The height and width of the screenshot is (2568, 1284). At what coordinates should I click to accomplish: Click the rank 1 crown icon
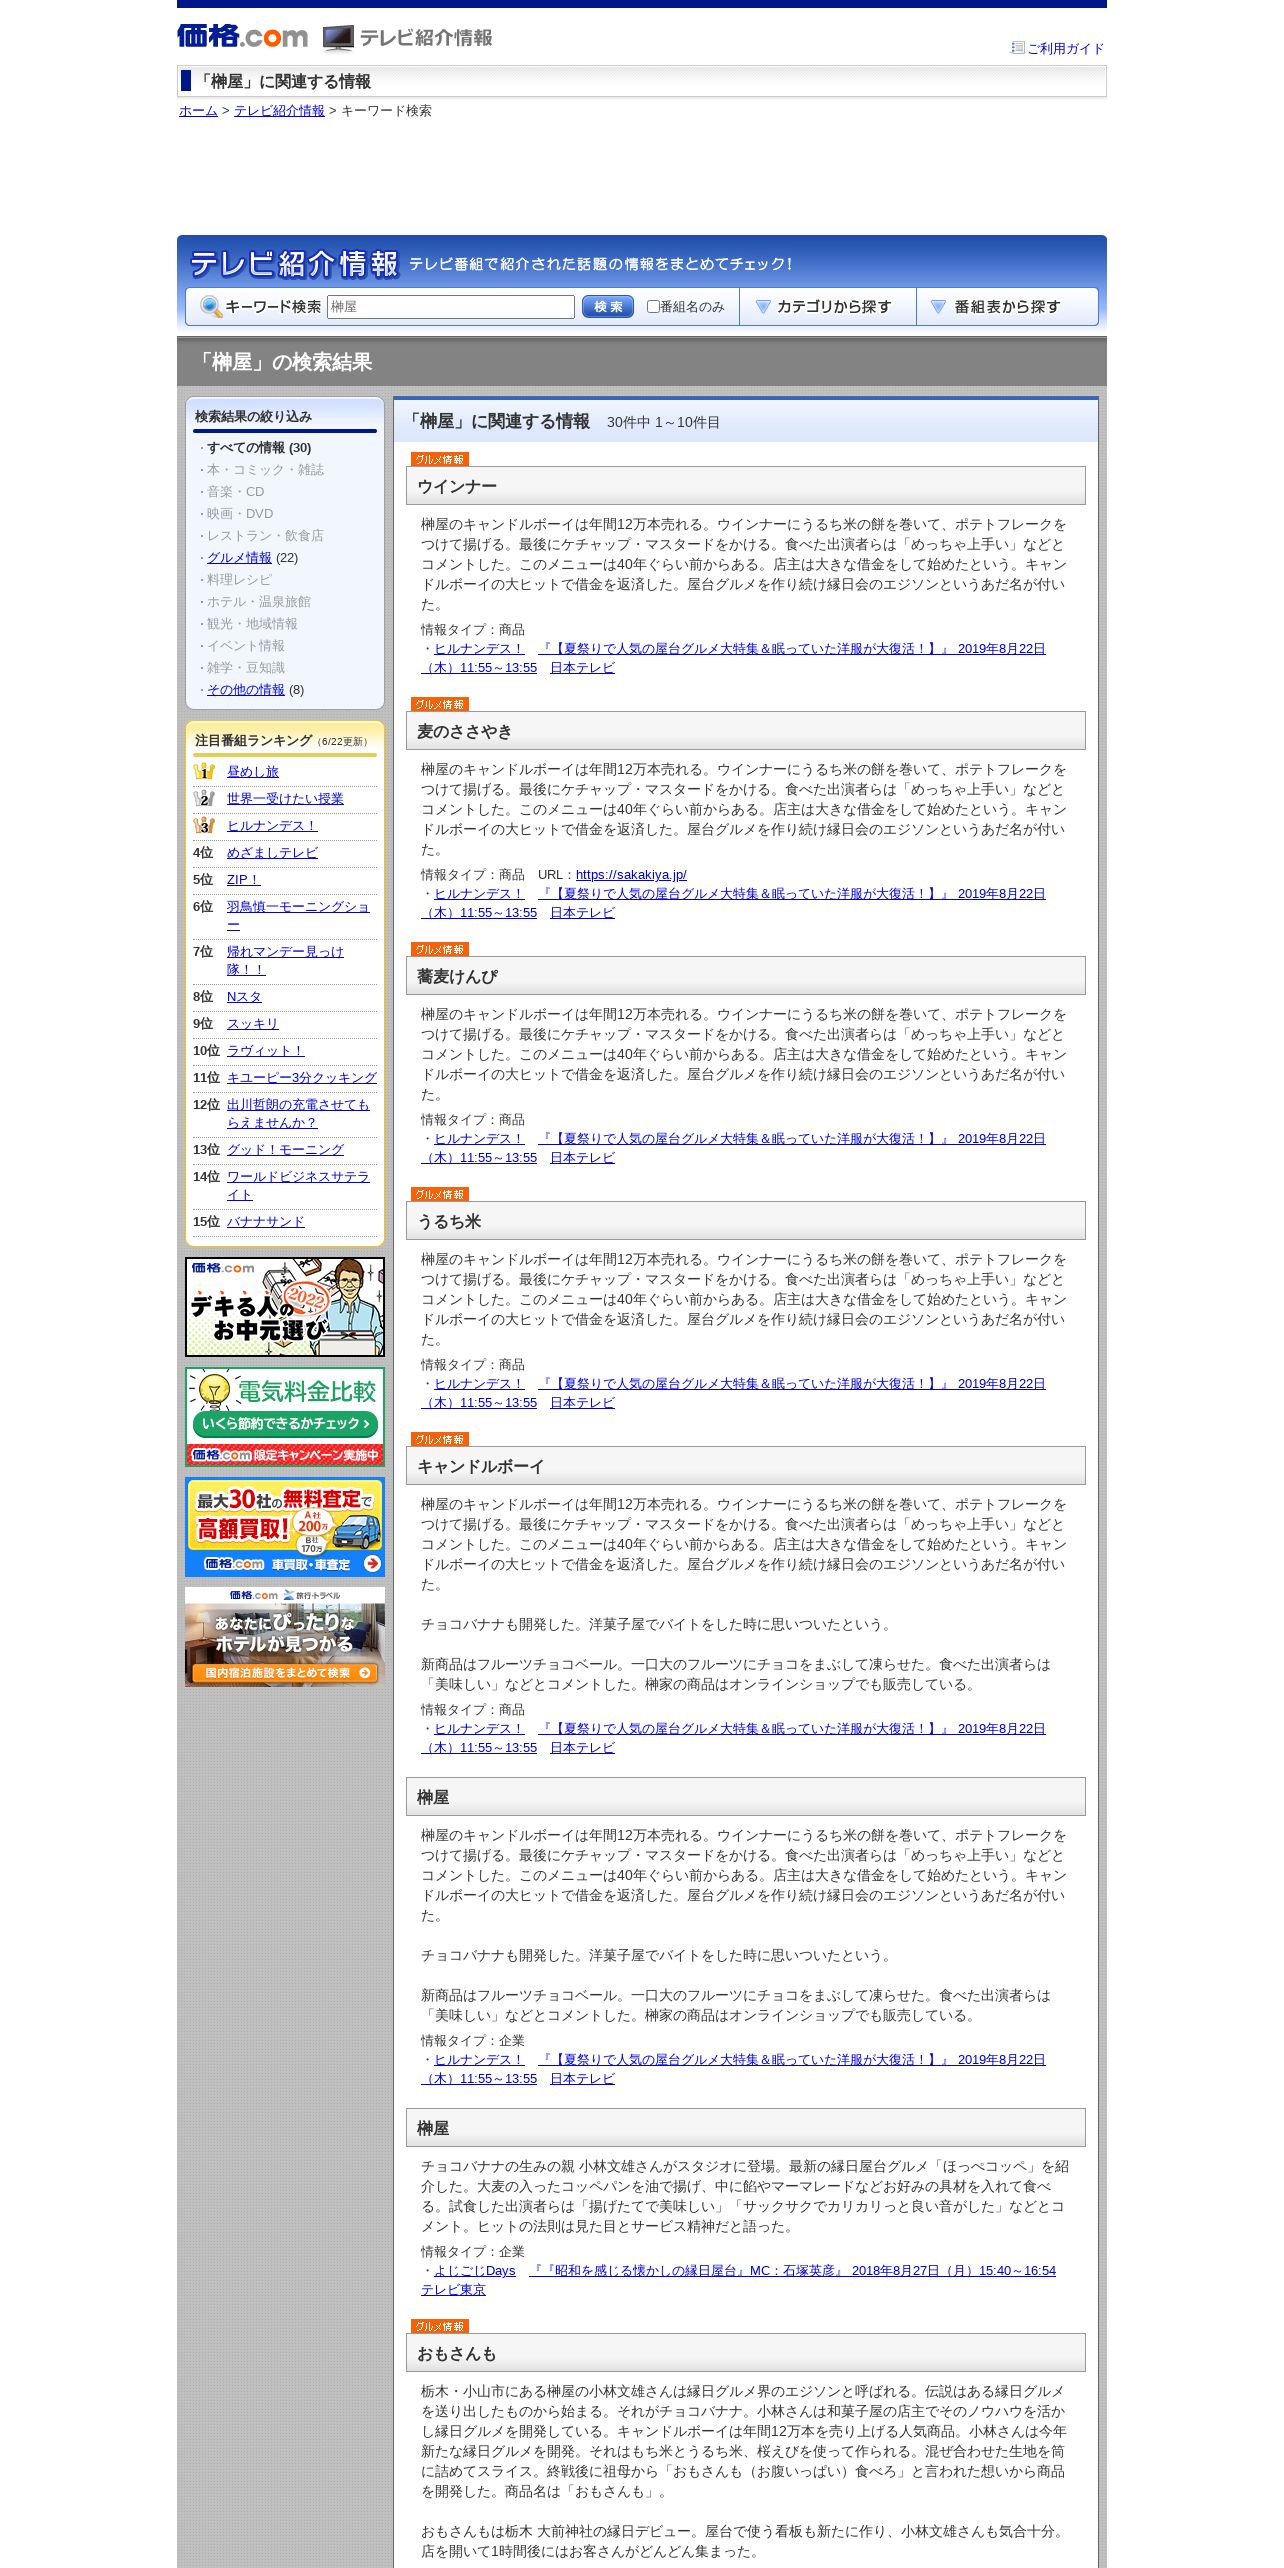(x=204, y=771)
